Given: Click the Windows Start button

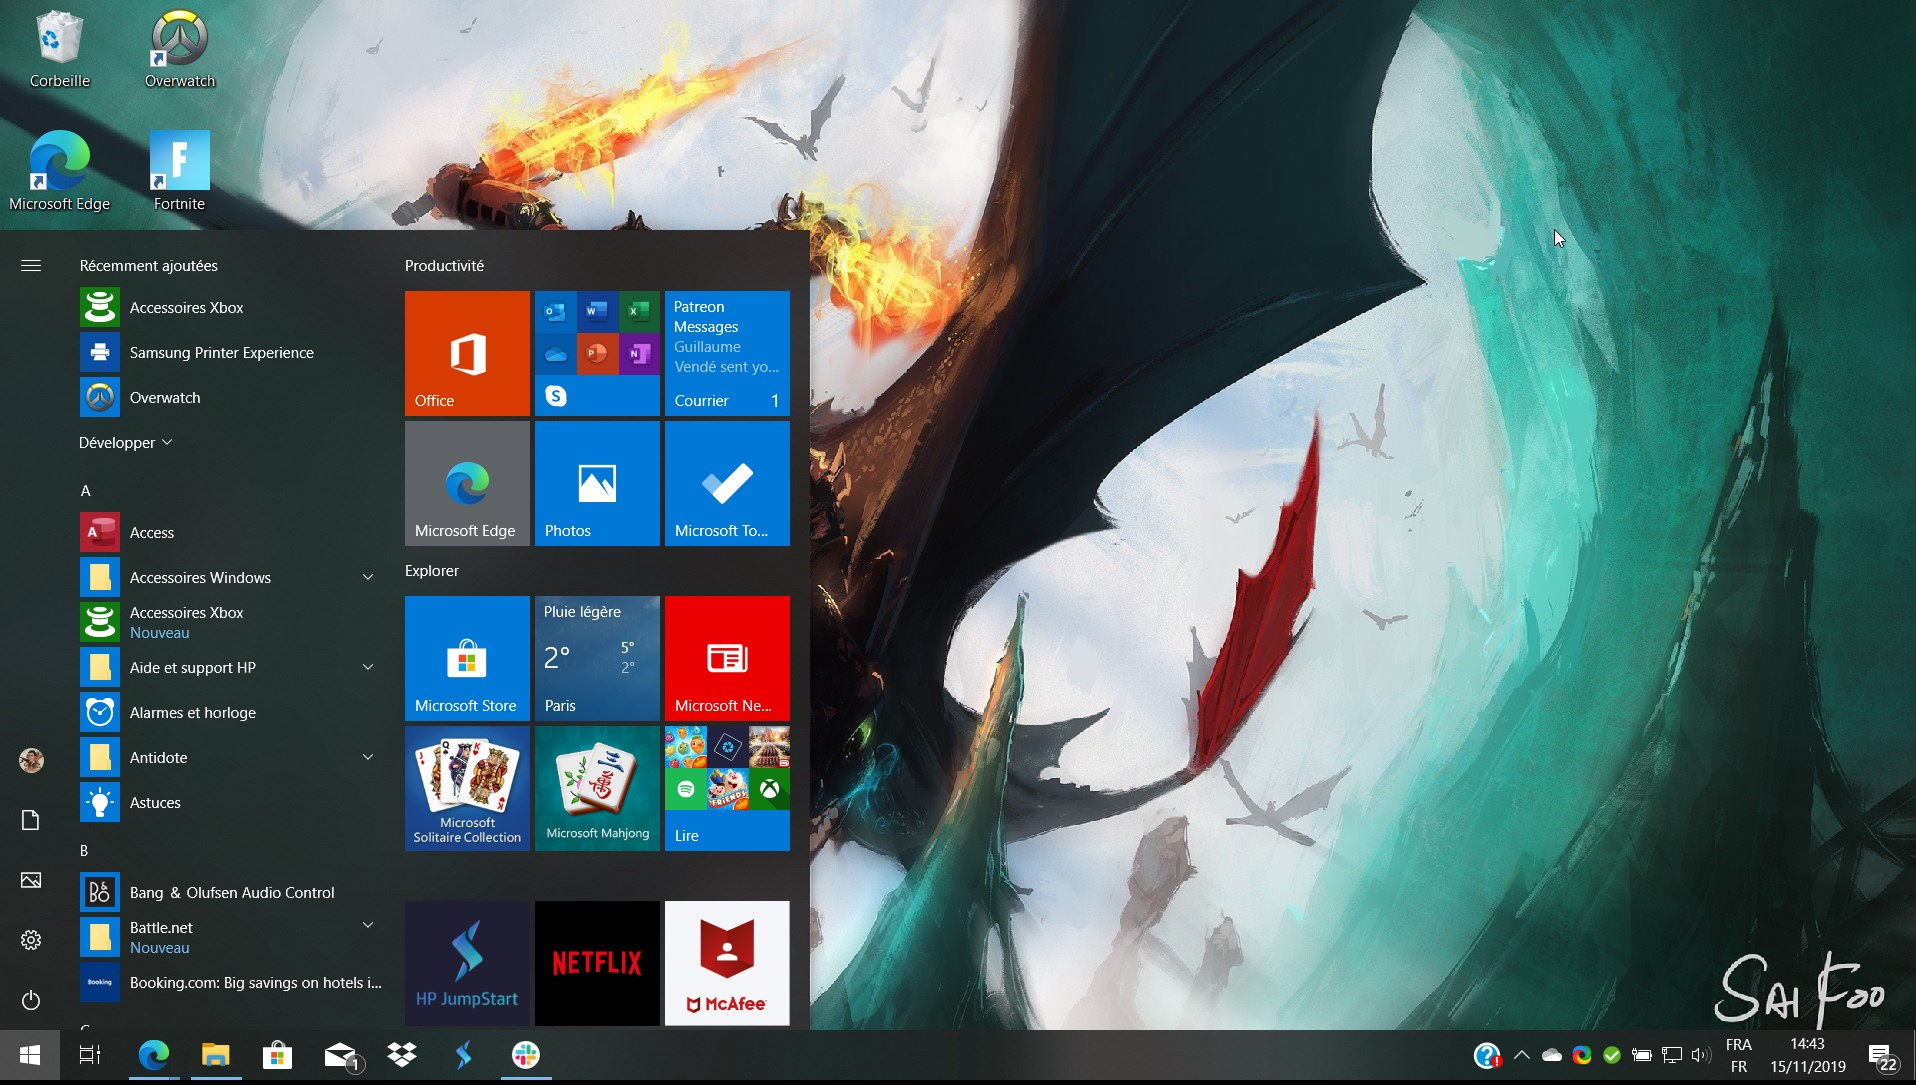Looking at the screenshot, I should (30, 1055).
